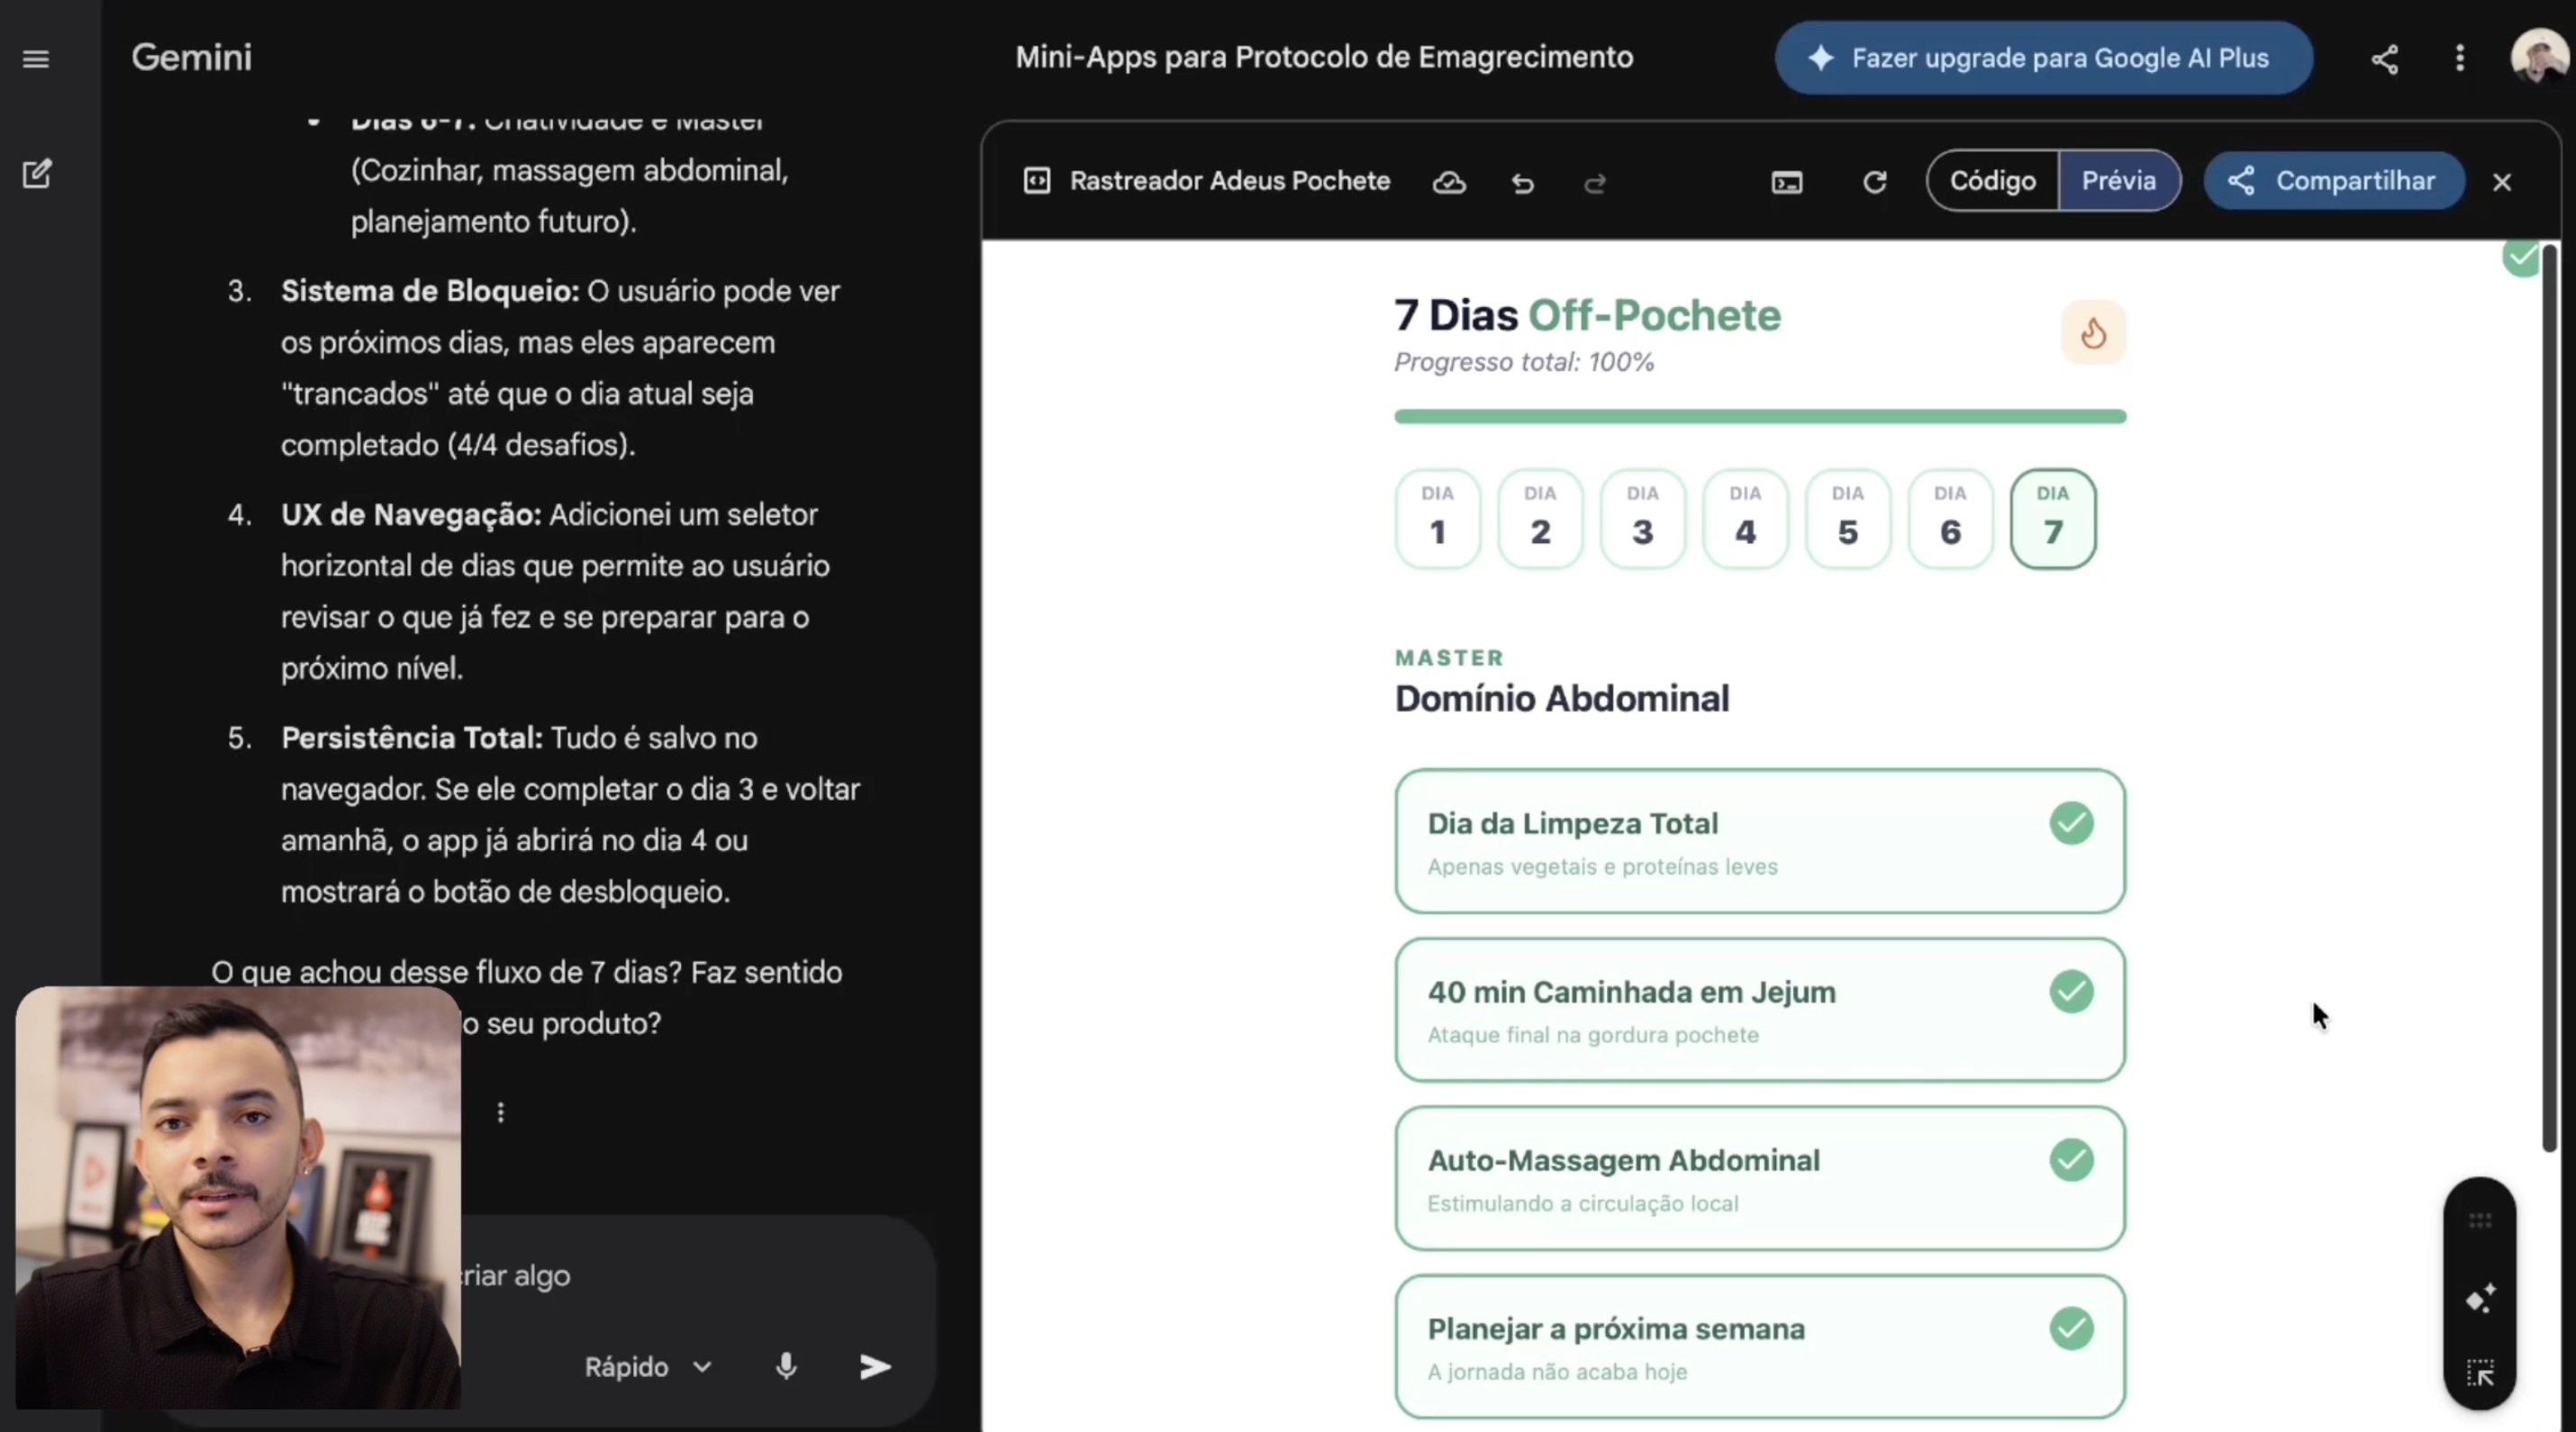
Task: Toggle the Dia da Limpeza Total checkmark
Action: (2071, 823)
